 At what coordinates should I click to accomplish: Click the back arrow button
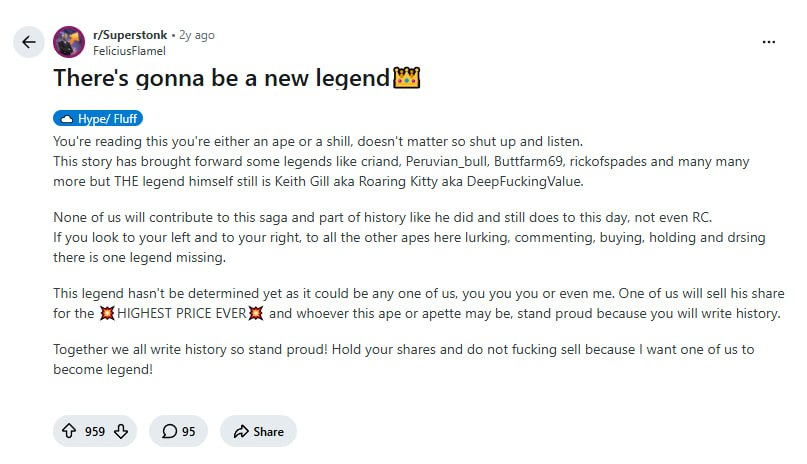(29, 42)
